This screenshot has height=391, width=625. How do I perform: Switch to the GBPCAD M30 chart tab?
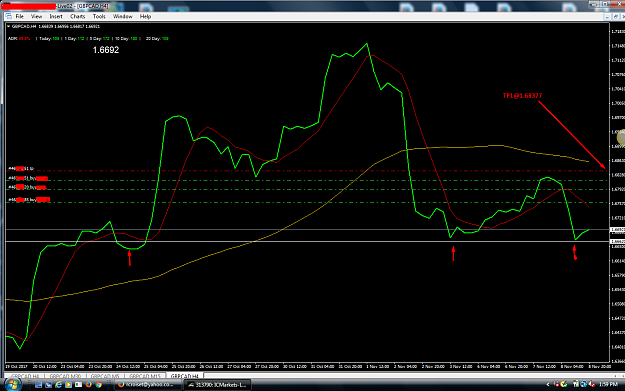[65, 376]
